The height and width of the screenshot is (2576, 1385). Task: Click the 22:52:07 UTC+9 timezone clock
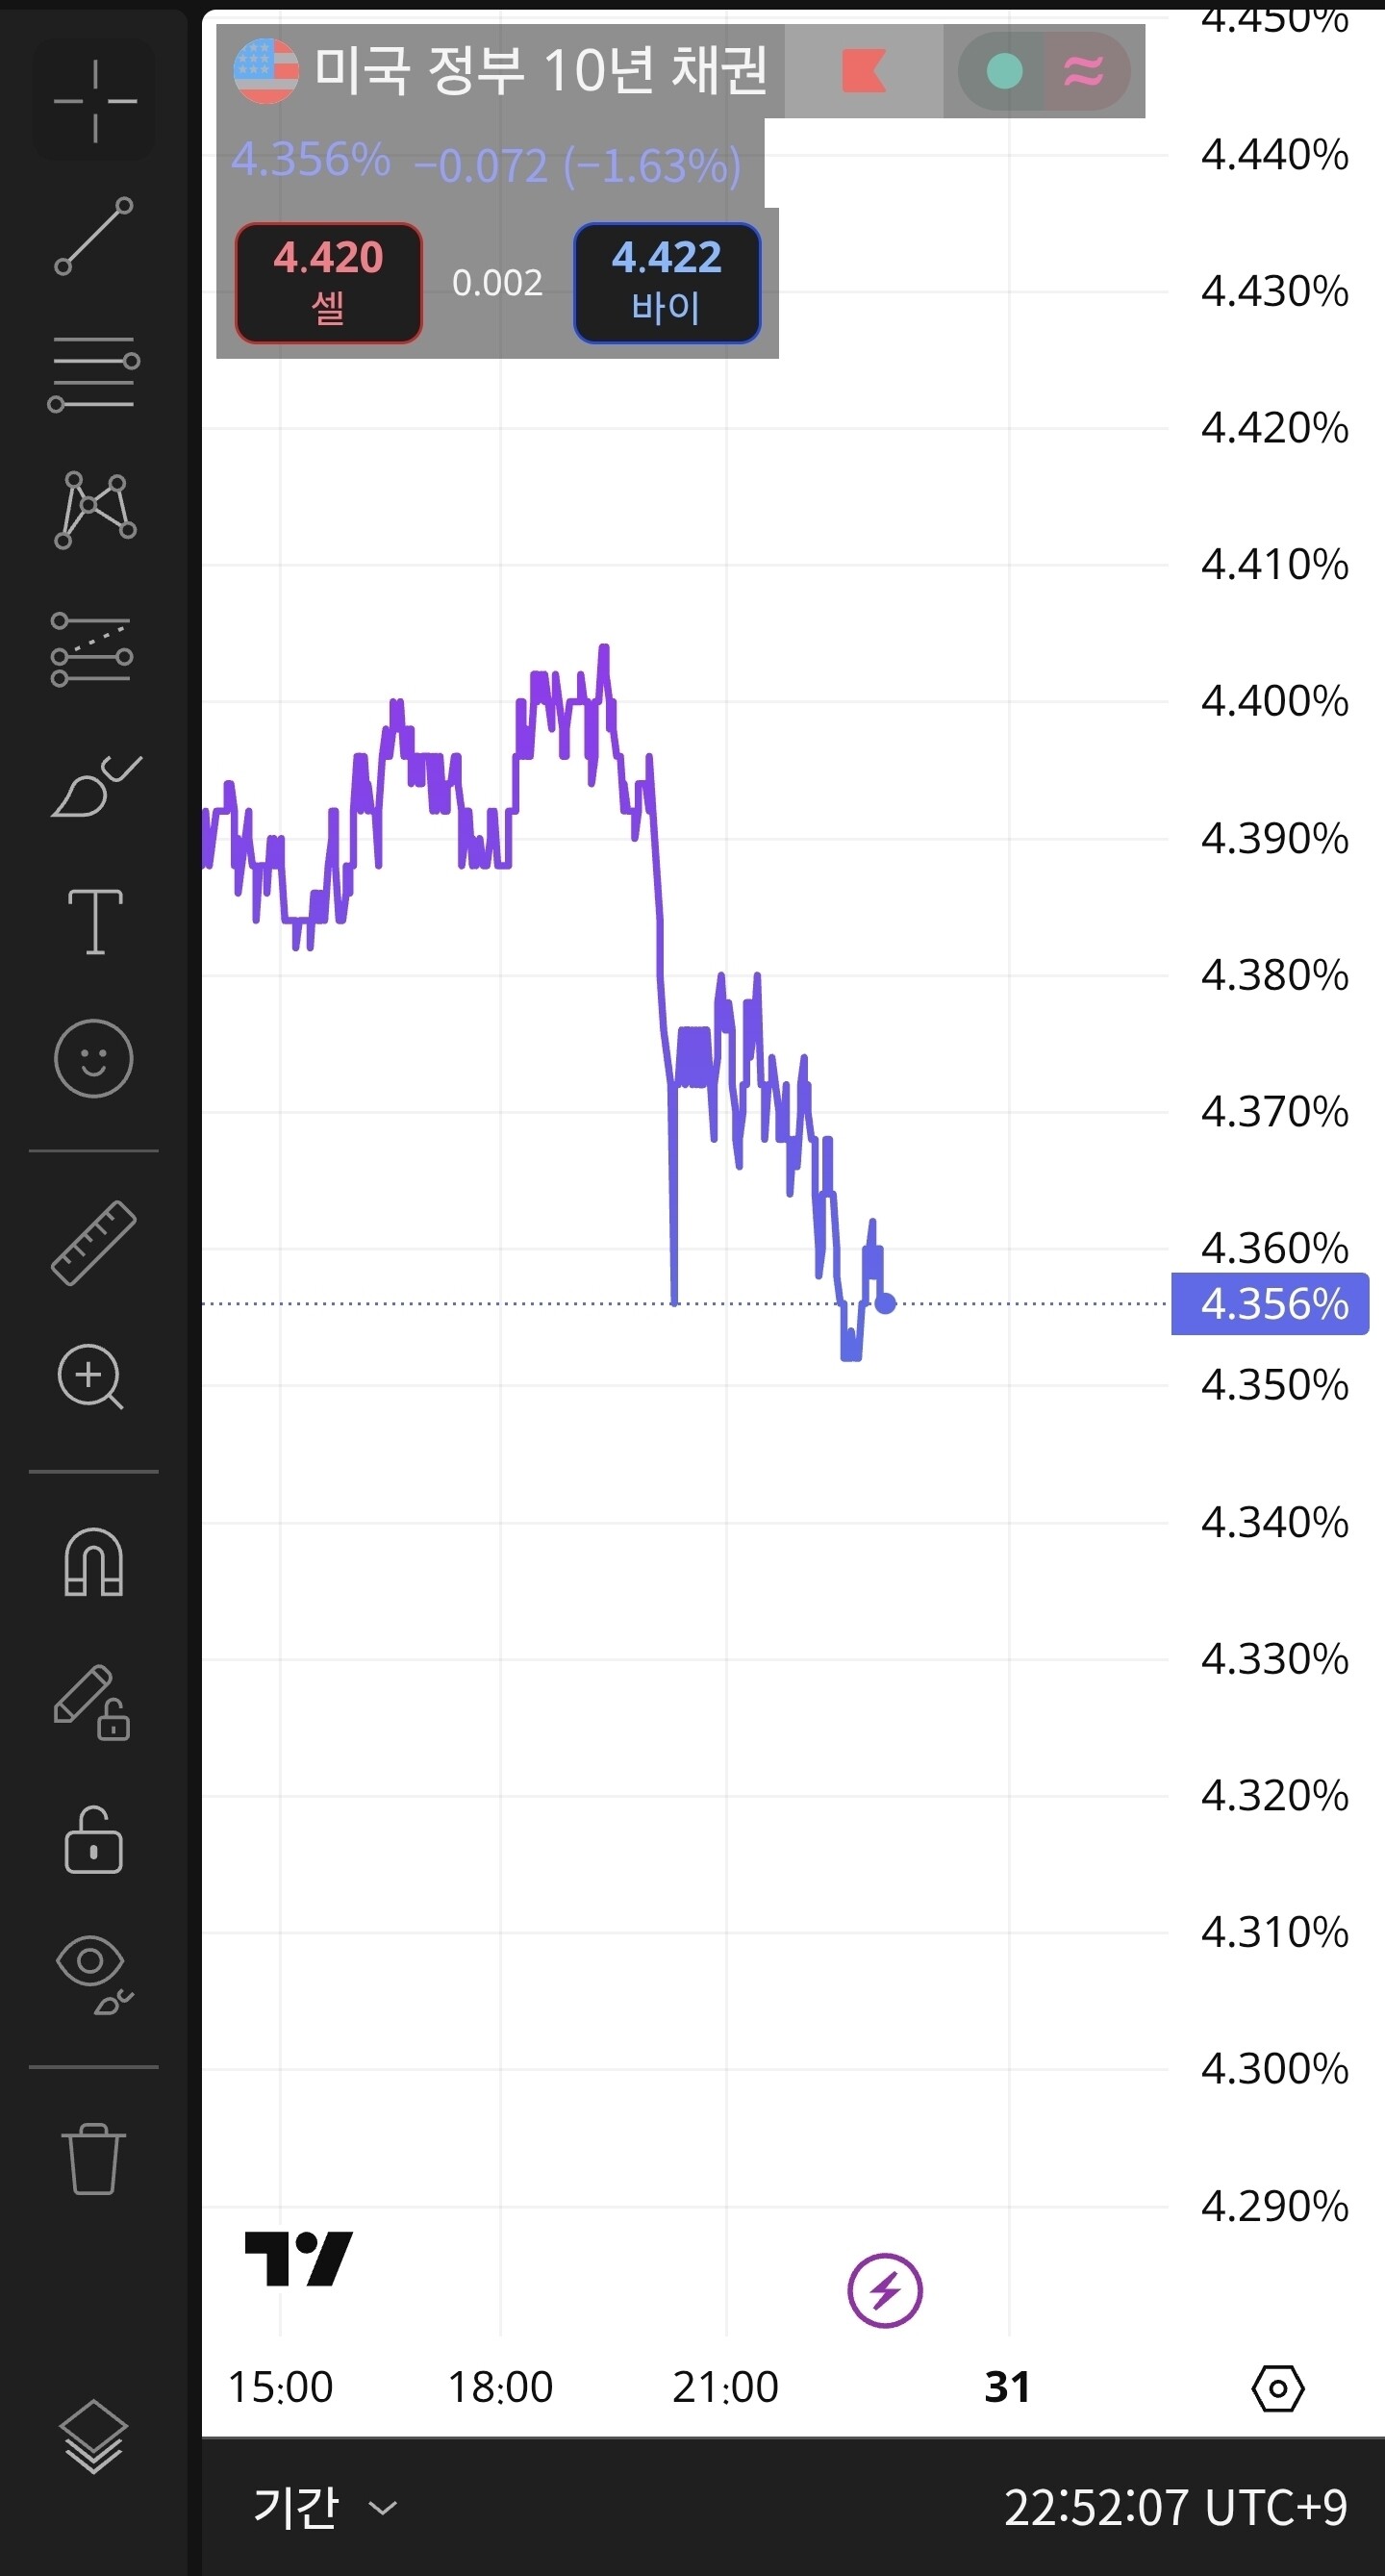(x=1175, y=2507)
